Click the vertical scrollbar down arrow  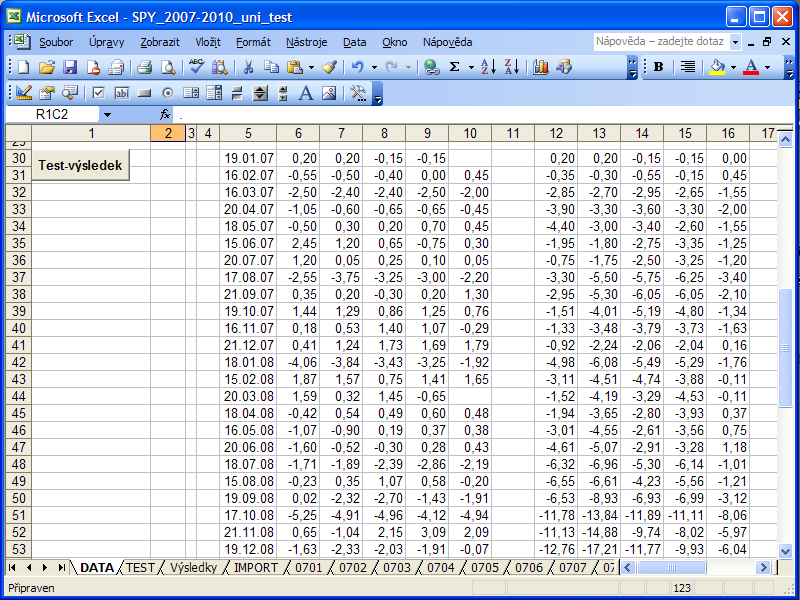tap(785, 550)
